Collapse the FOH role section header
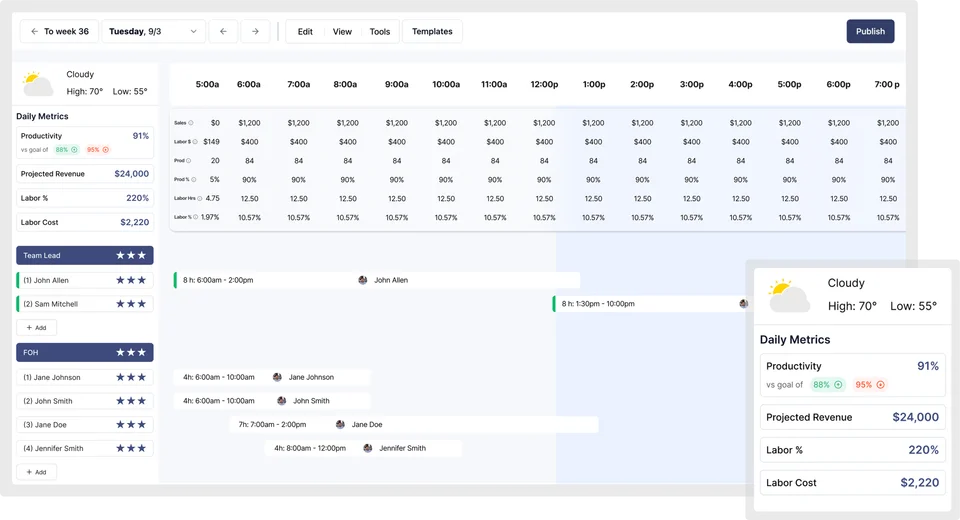 [x=85, y=352]
